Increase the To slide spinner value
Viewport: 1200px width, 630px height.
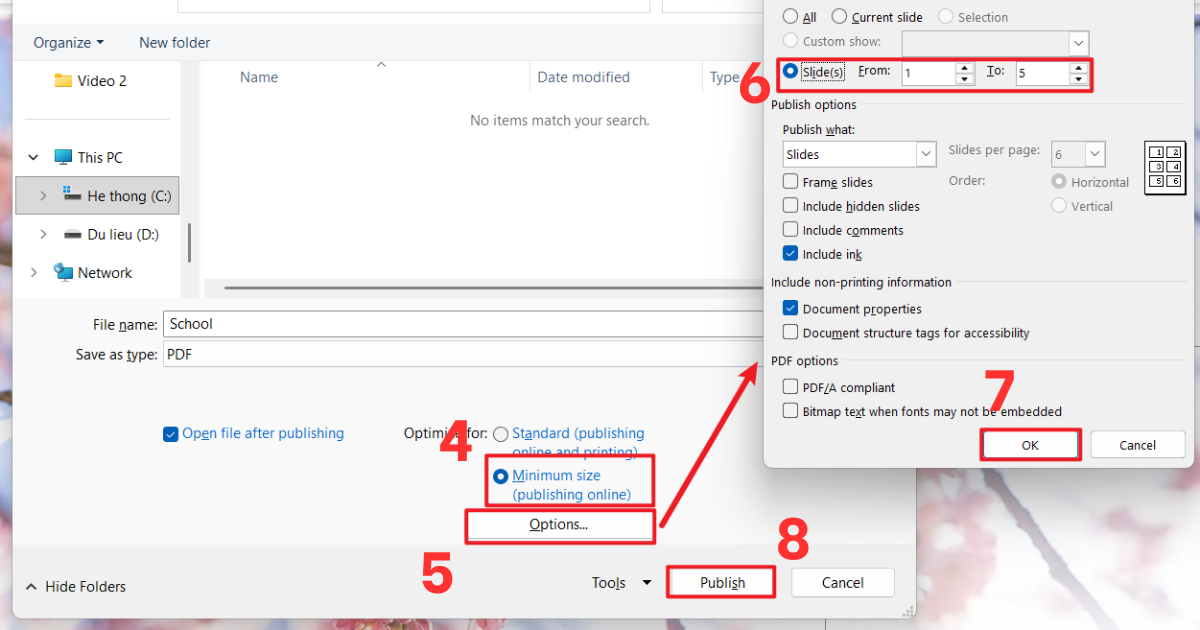click(x=1078, y=67)
